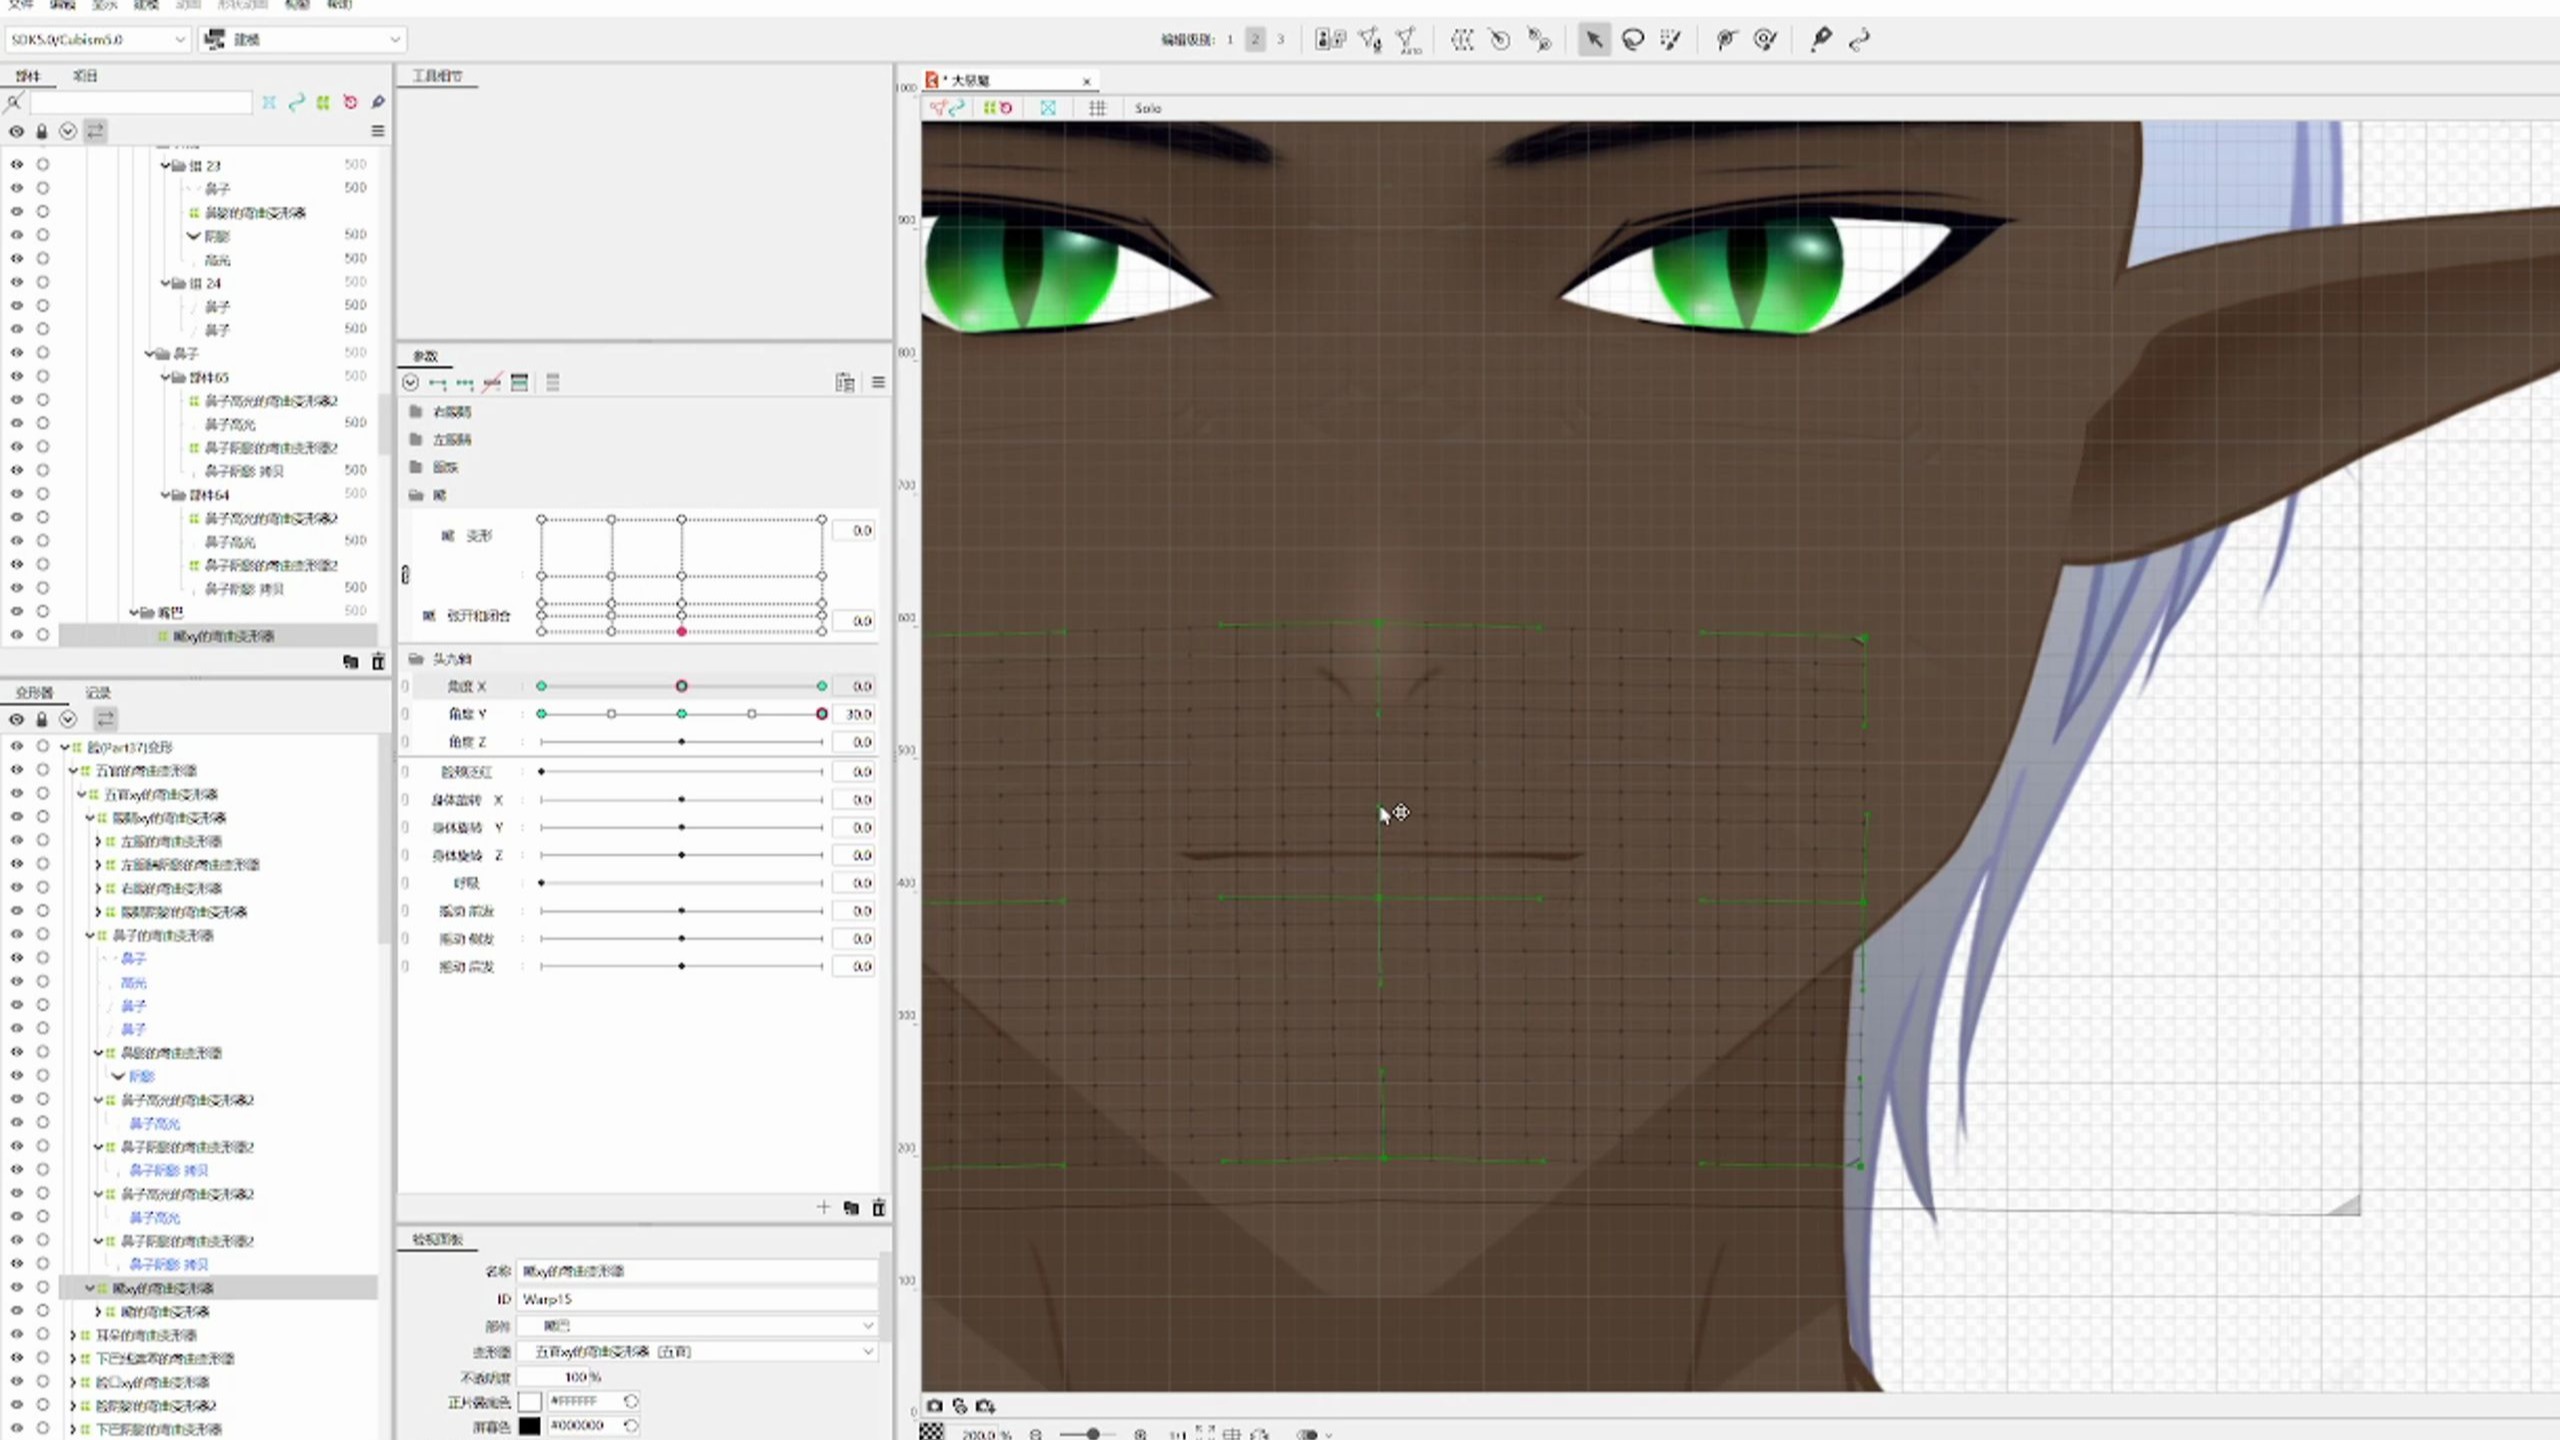Image resolution: width=2560 pixels, height=1440 pixels.
Task: Open the 编辑 menu
Action: click(x=62, y=5)
